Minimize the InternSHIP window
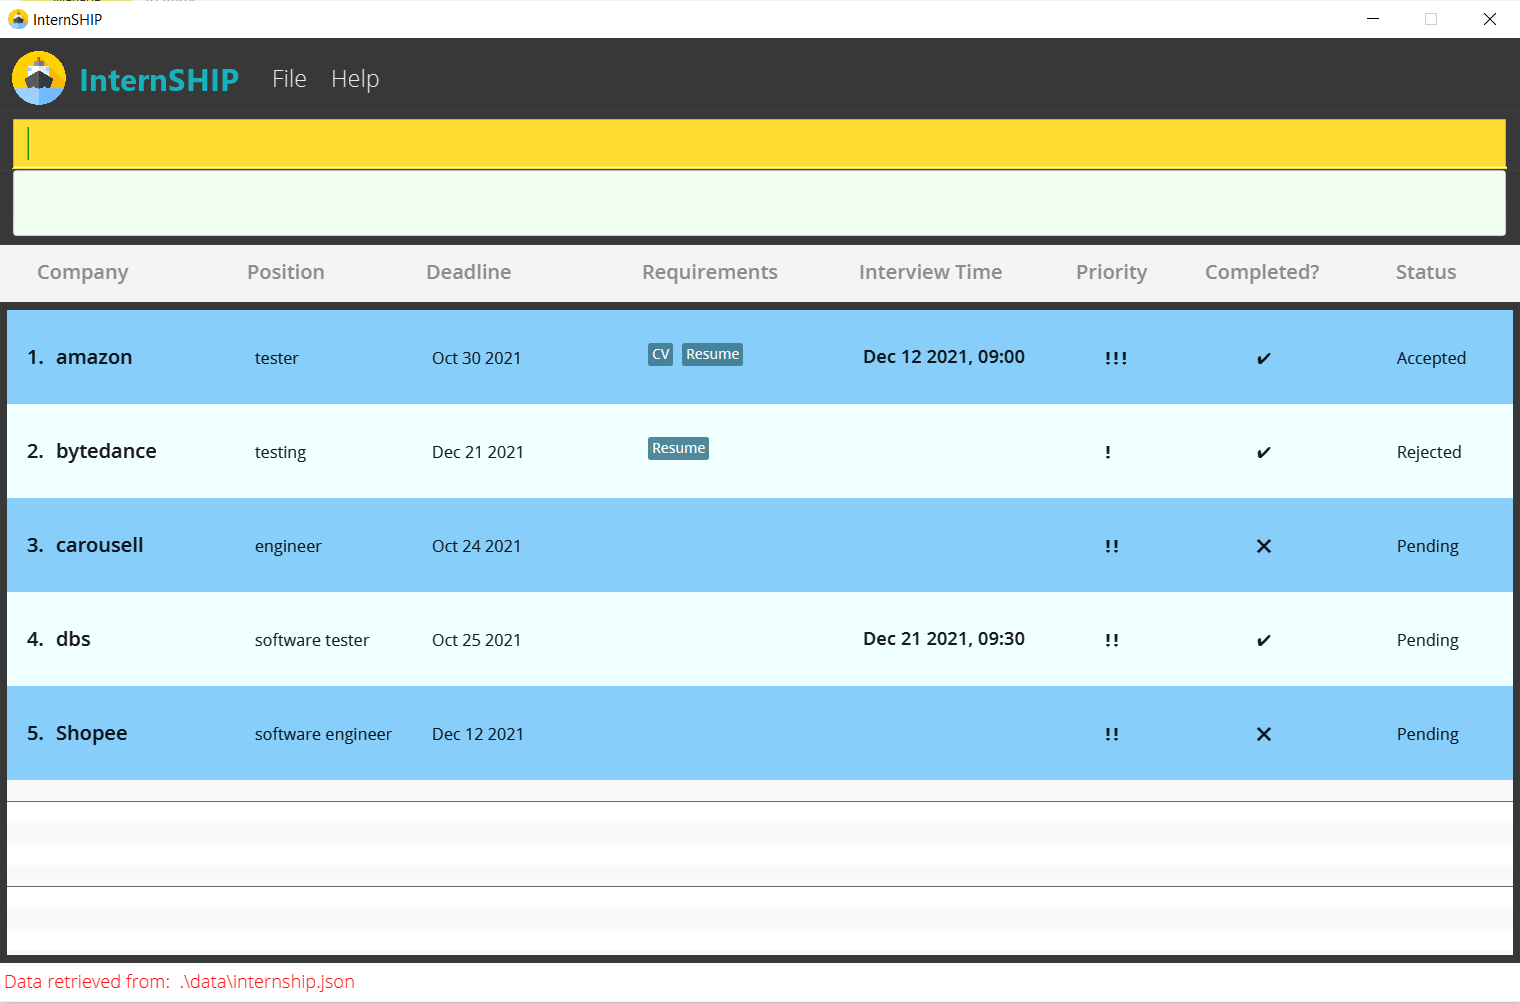This screenshot has height=1004, width=1520. pos(1373,19)
